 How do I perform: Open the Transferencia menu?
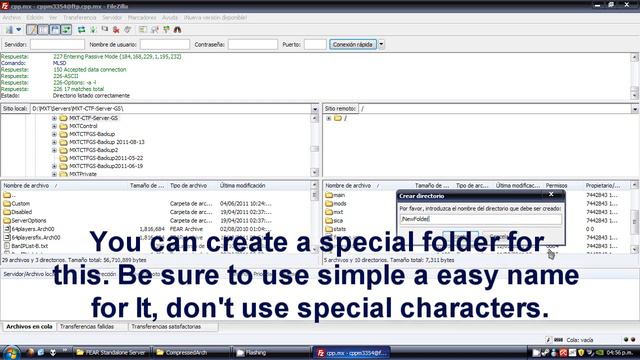point(80,18)
